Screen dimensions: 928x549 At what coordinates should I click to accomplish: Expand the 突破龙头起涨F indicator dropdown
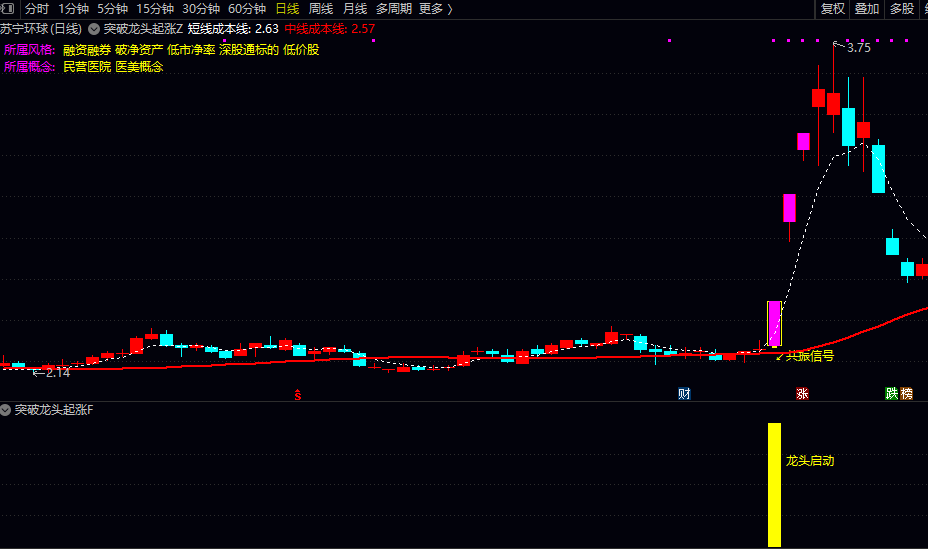click(5, 409)
